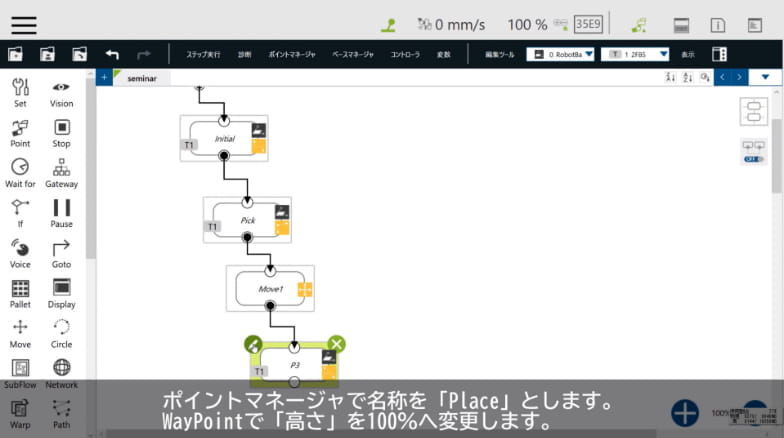784x438 pixels.
Task: Click the new project icon
Action: pos(16,54)
